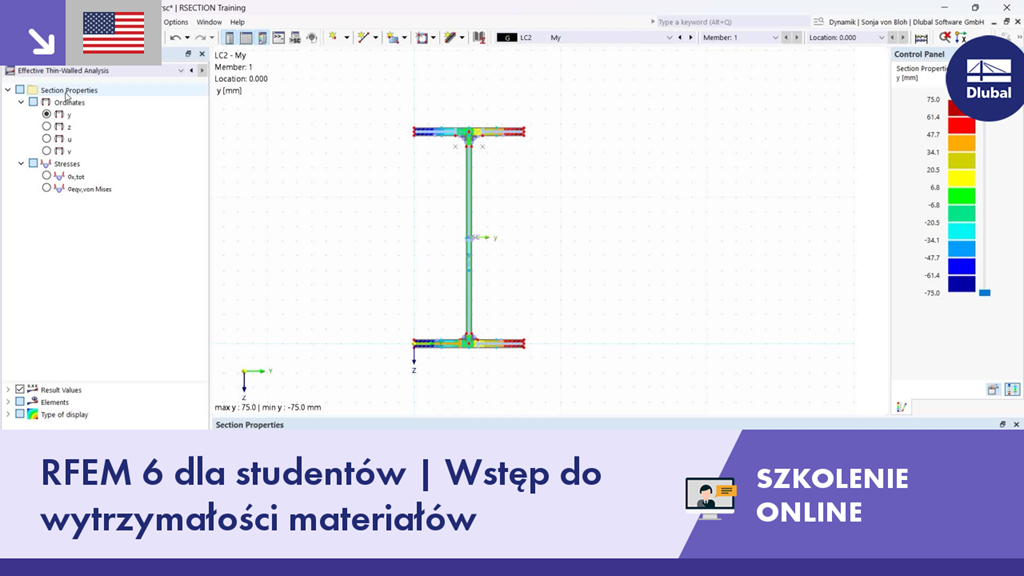
Task: Collapse the Section Properties tree node
Action: coord(8,89)
